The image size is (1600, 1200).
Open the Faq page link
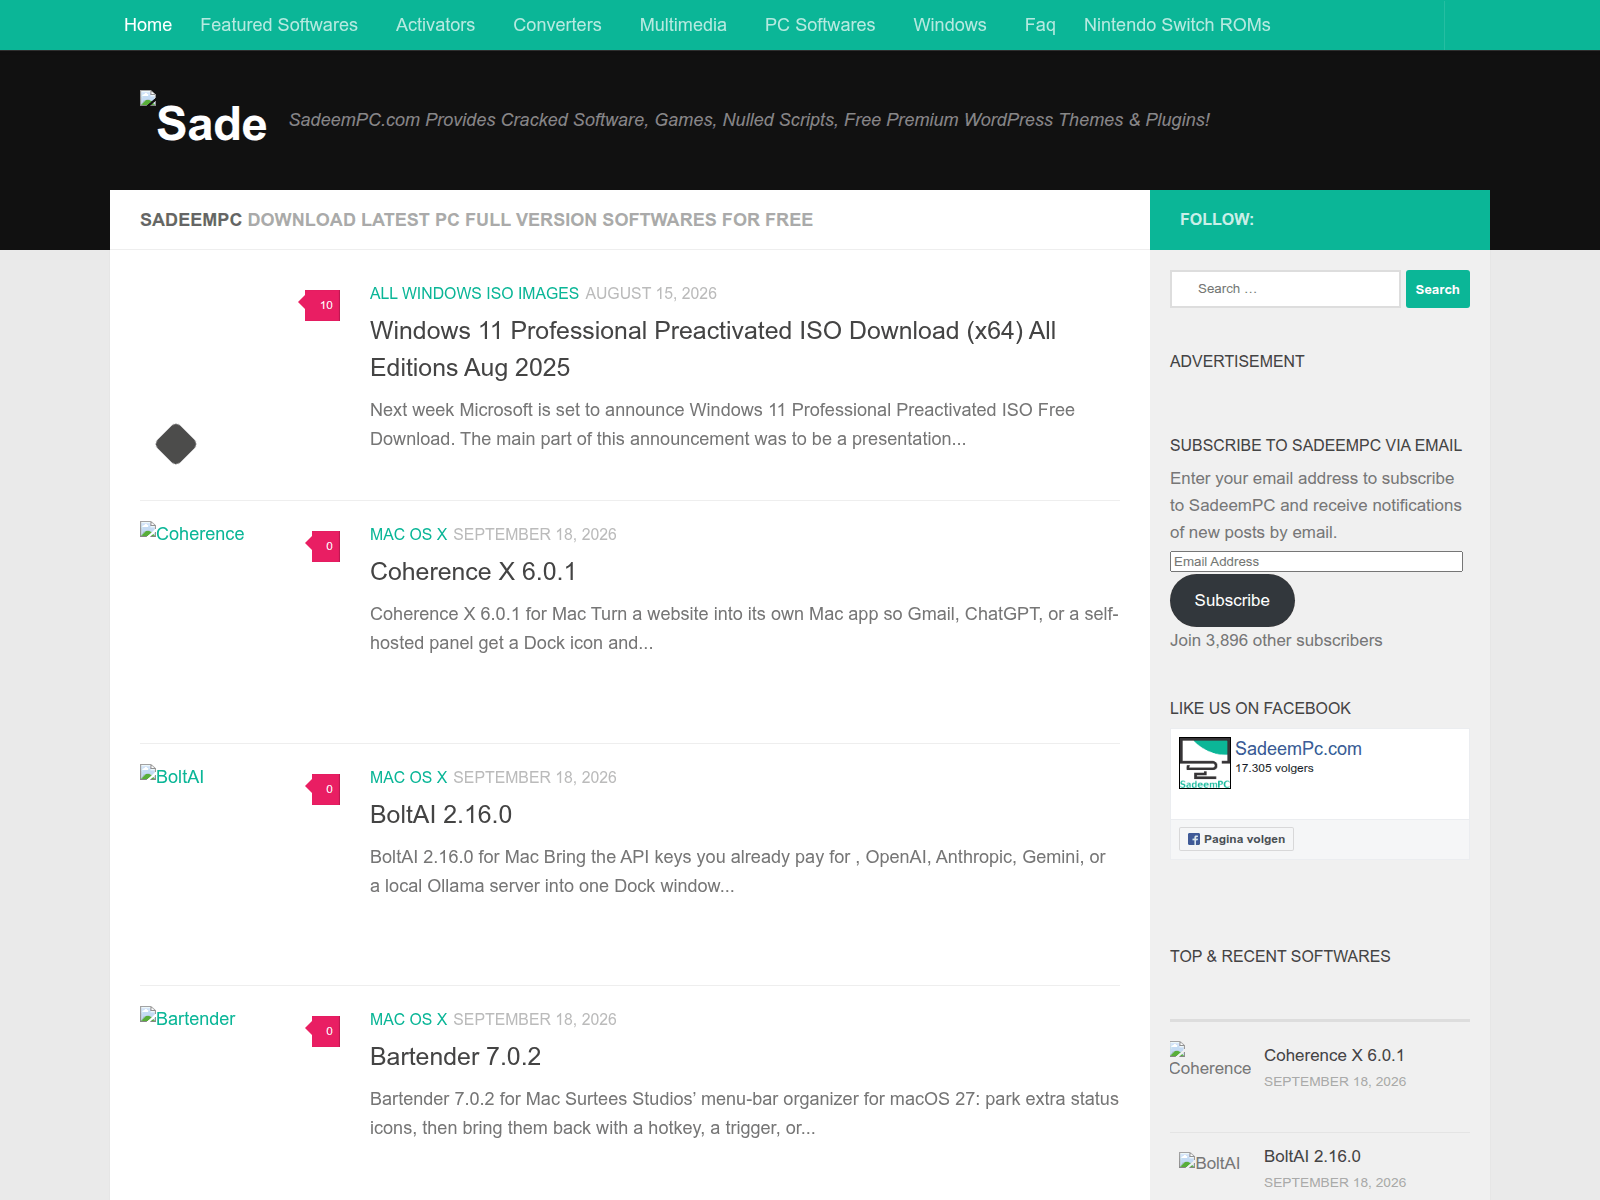pyautogui.click(x=1040, y=25)
